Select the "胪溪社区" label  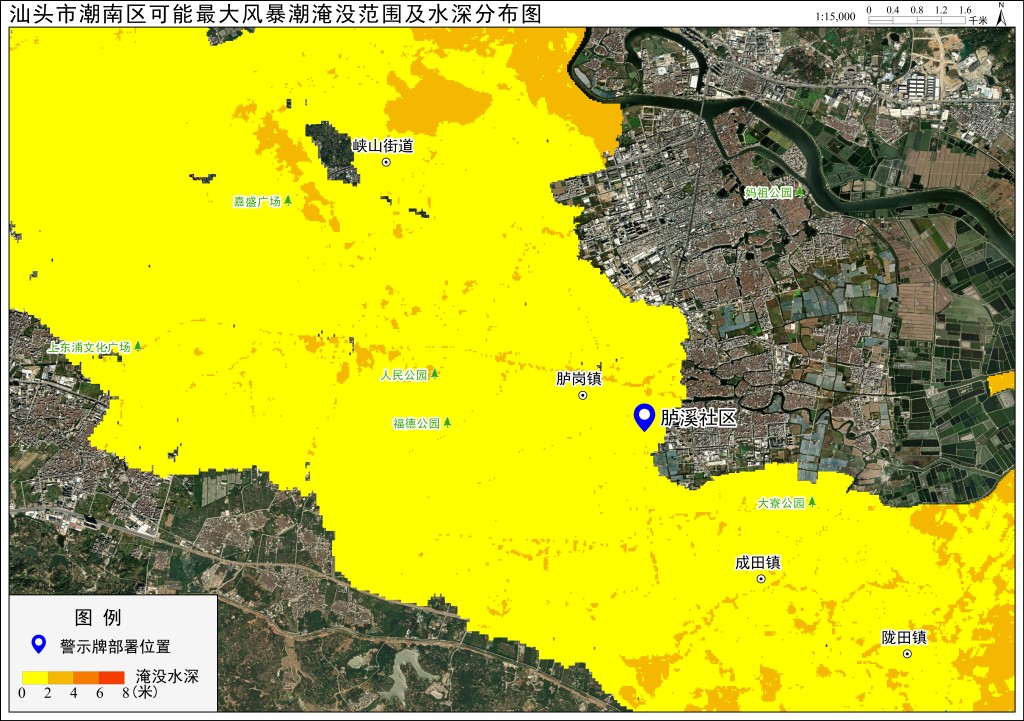point(699,418)
